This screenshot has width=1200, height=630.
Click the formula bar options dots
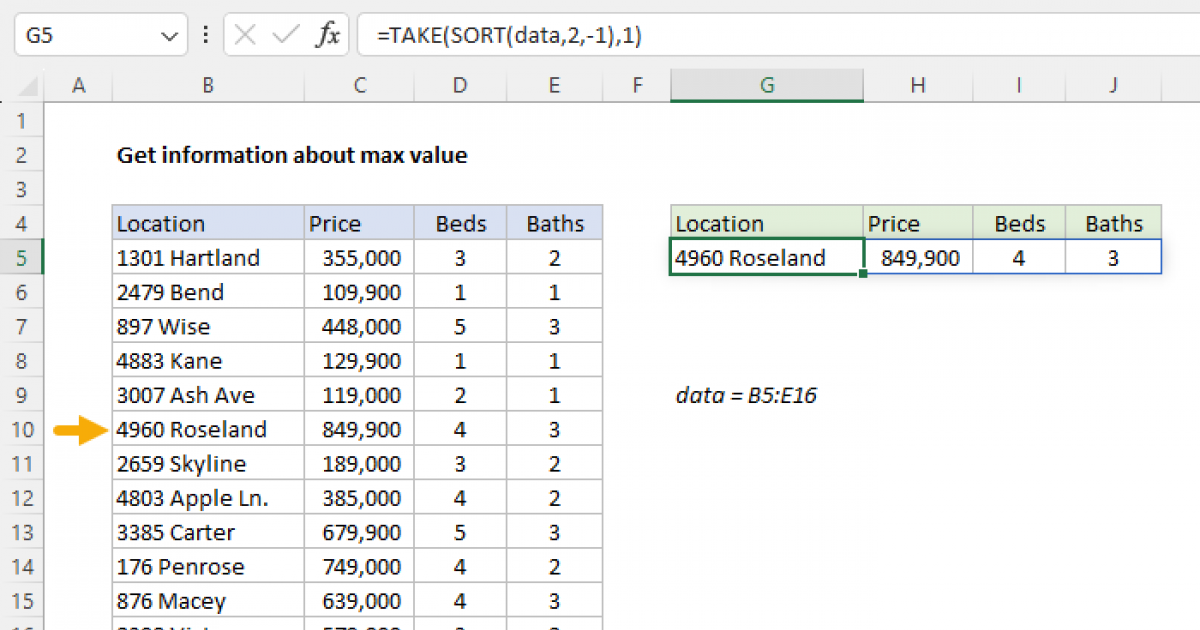coord(206,36)
